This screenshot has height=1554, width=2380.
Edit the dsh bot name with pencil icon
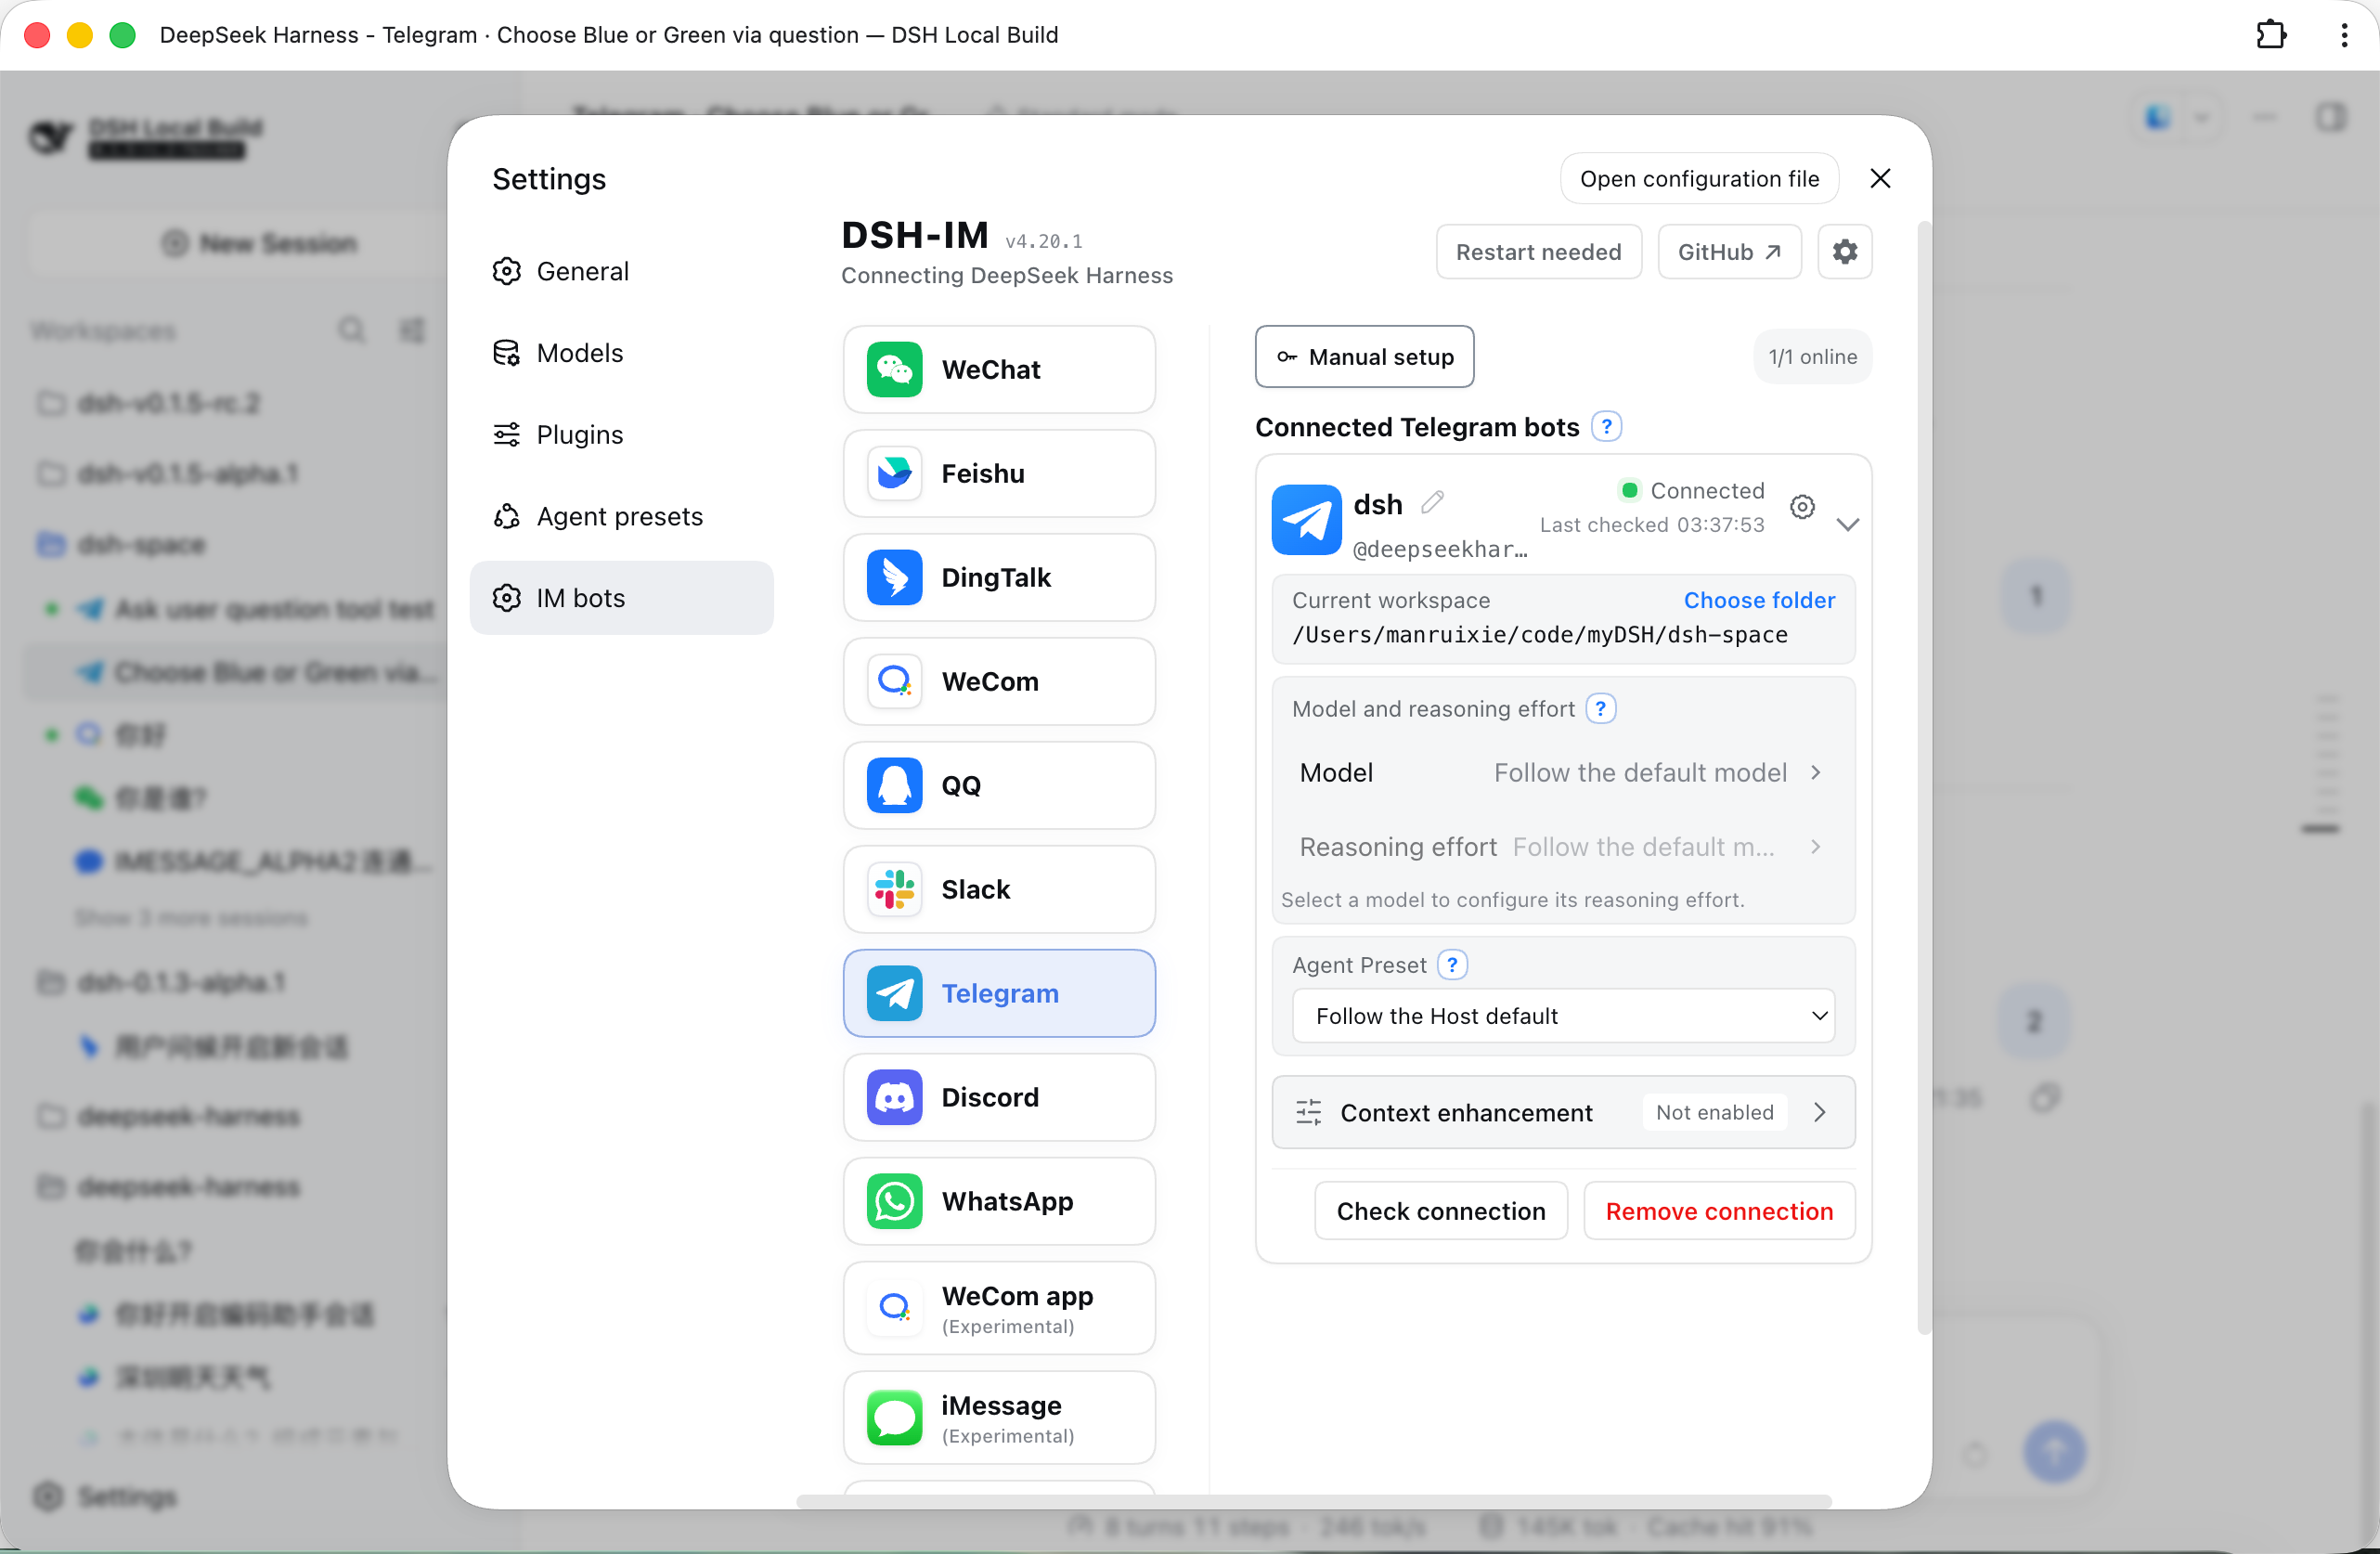1432,502
